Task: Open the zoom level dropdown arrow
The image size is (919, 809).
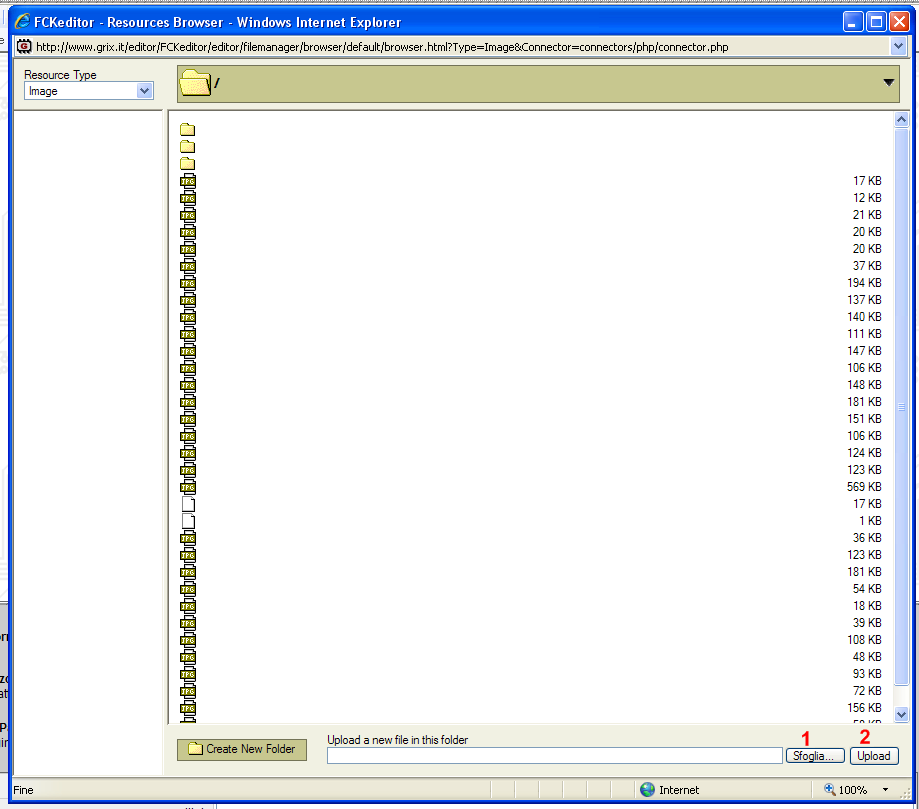Action: (x=885, y=790)
